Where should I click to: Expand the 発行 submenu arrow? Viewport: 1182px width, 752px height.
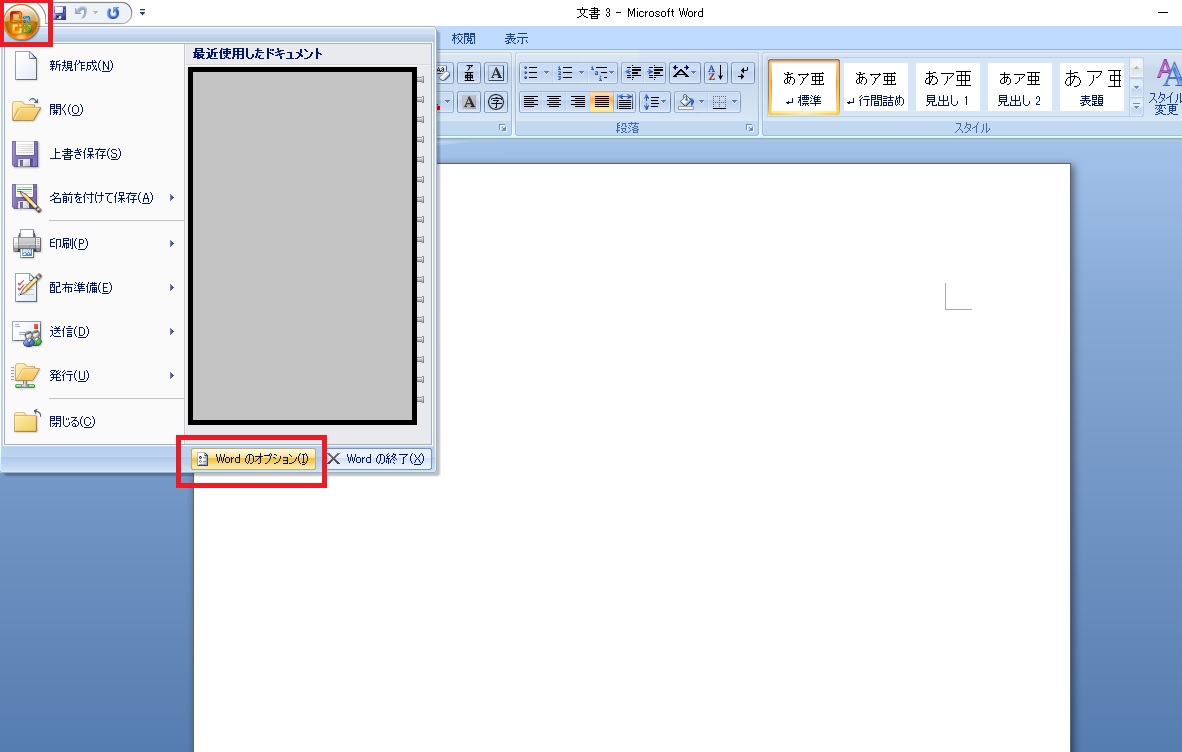click(172, 375)
